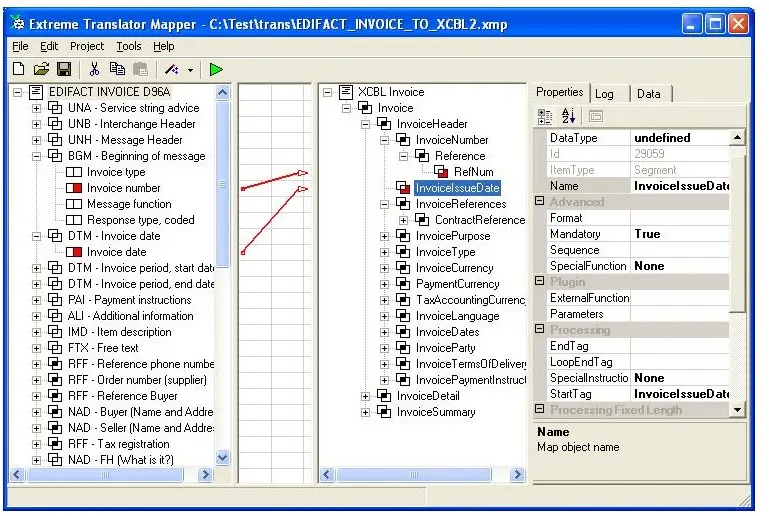
Task: Expand the InvoiceCurrency node
Action: [384, 268]
